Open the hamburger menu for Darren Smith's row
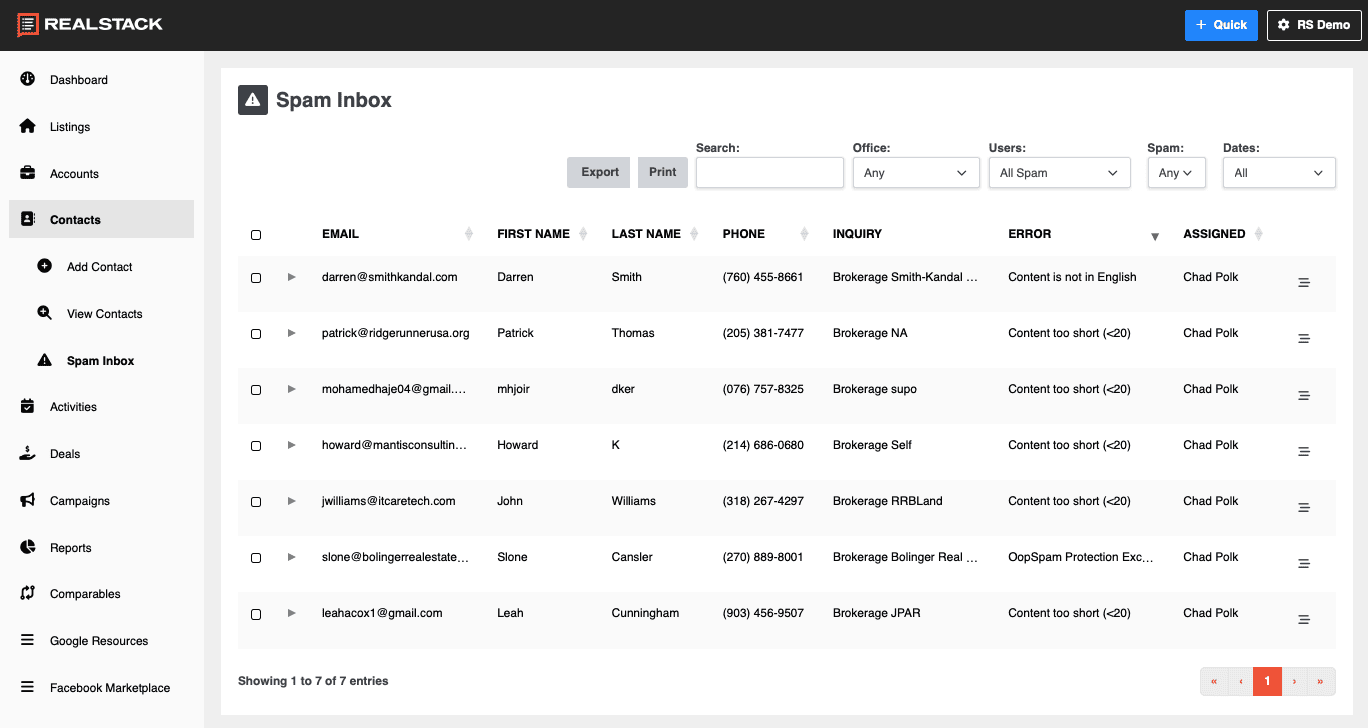The height and width of the screenshot is (728, 1368). 1303,283
